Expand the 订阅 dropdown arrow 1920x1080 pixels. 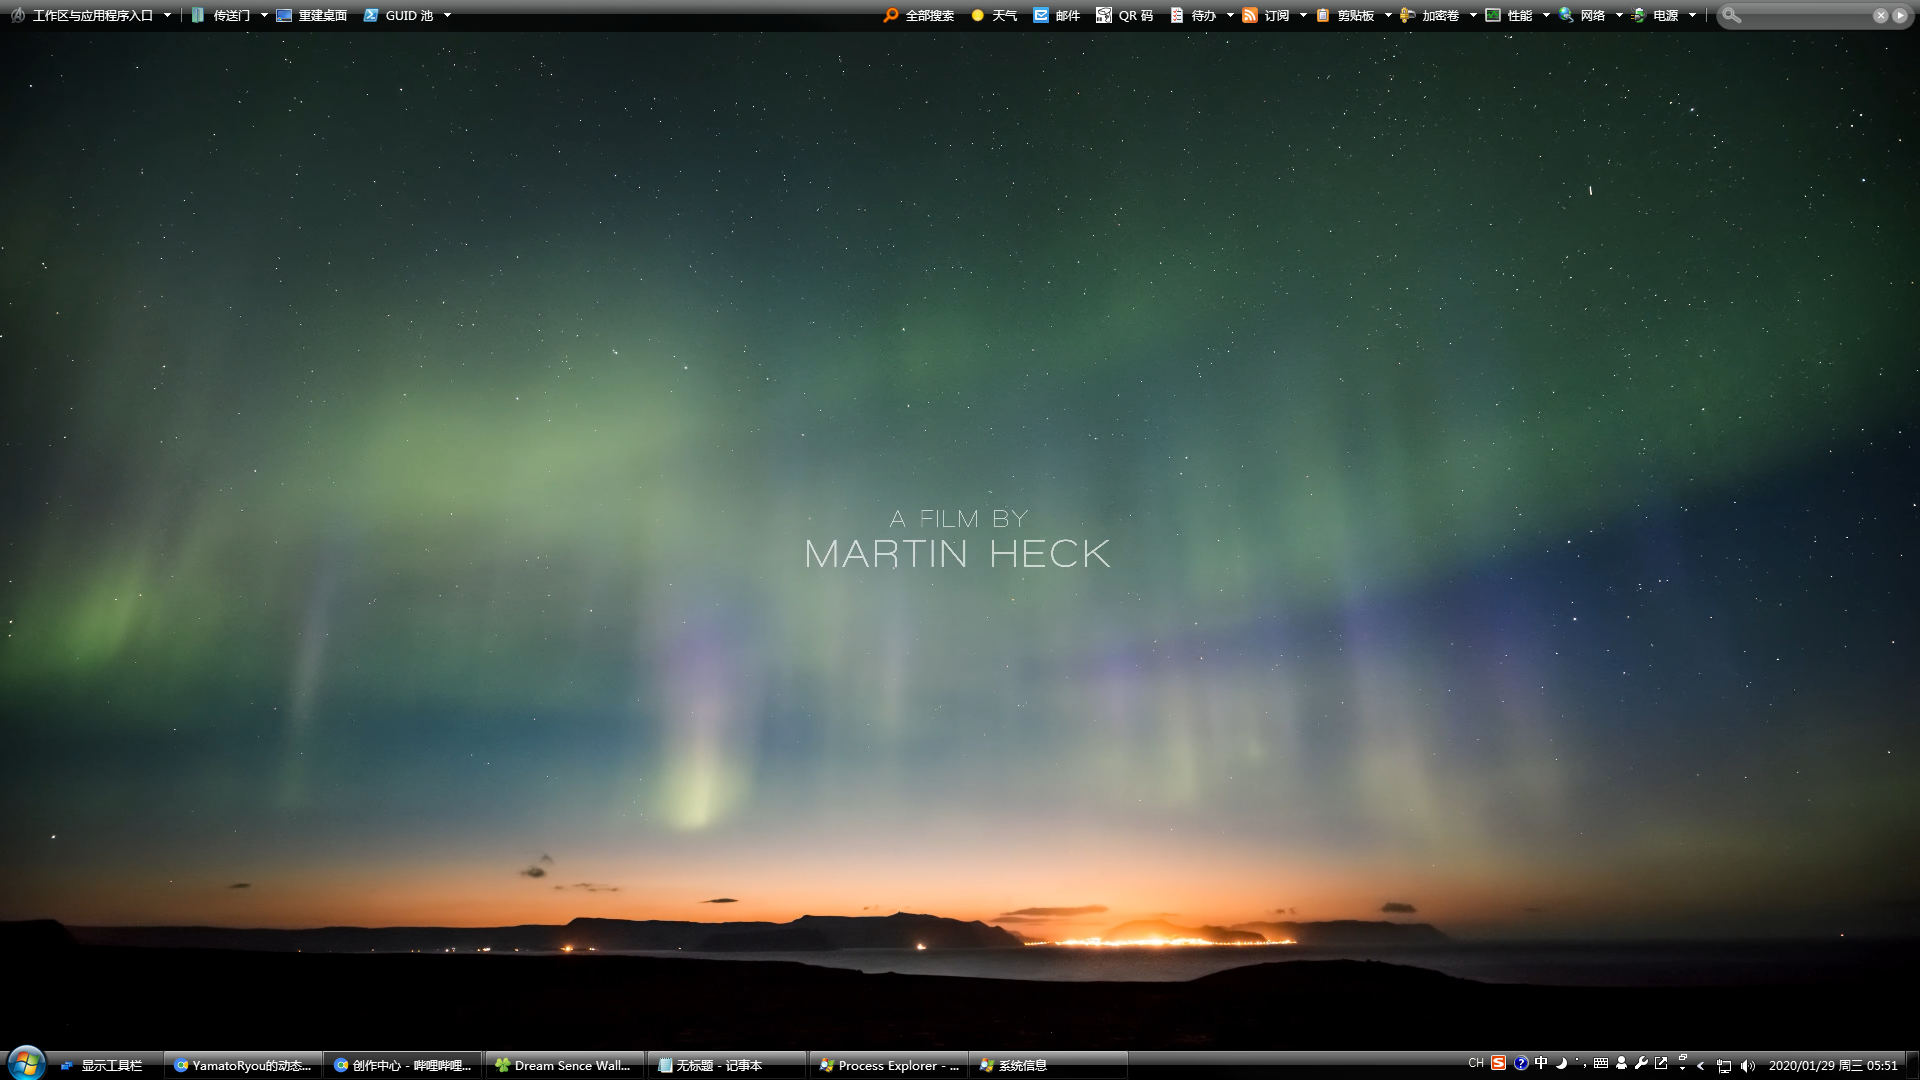1303,15
